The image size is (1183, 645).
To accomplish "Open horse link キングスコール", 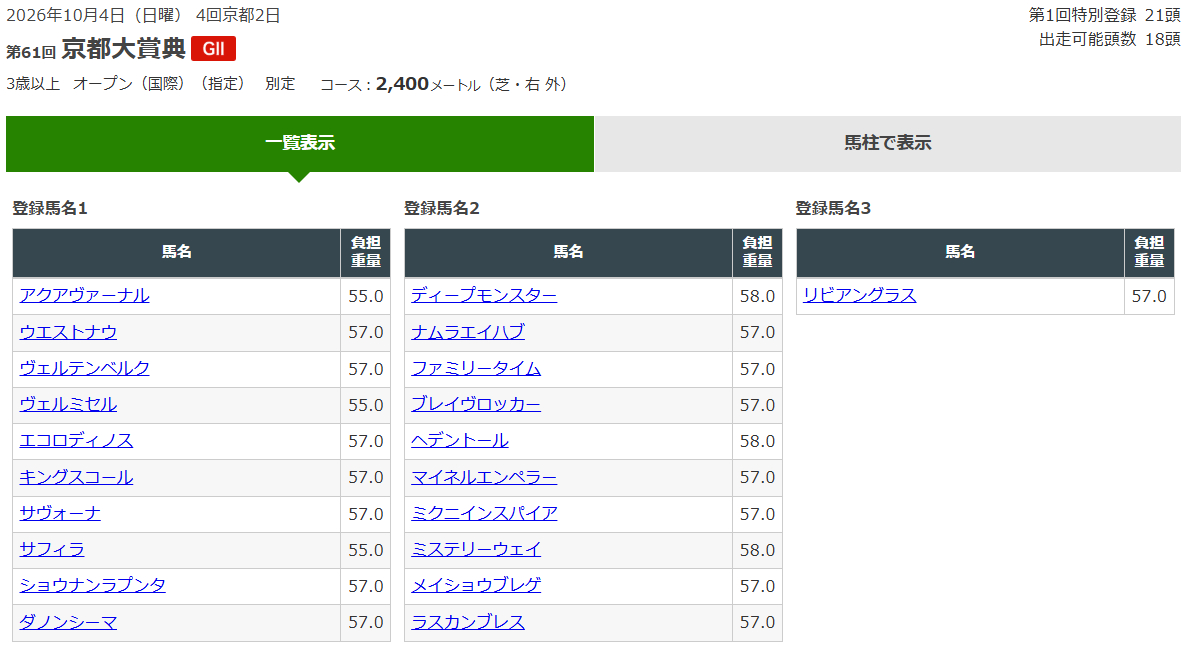I will tap(76, 478).
